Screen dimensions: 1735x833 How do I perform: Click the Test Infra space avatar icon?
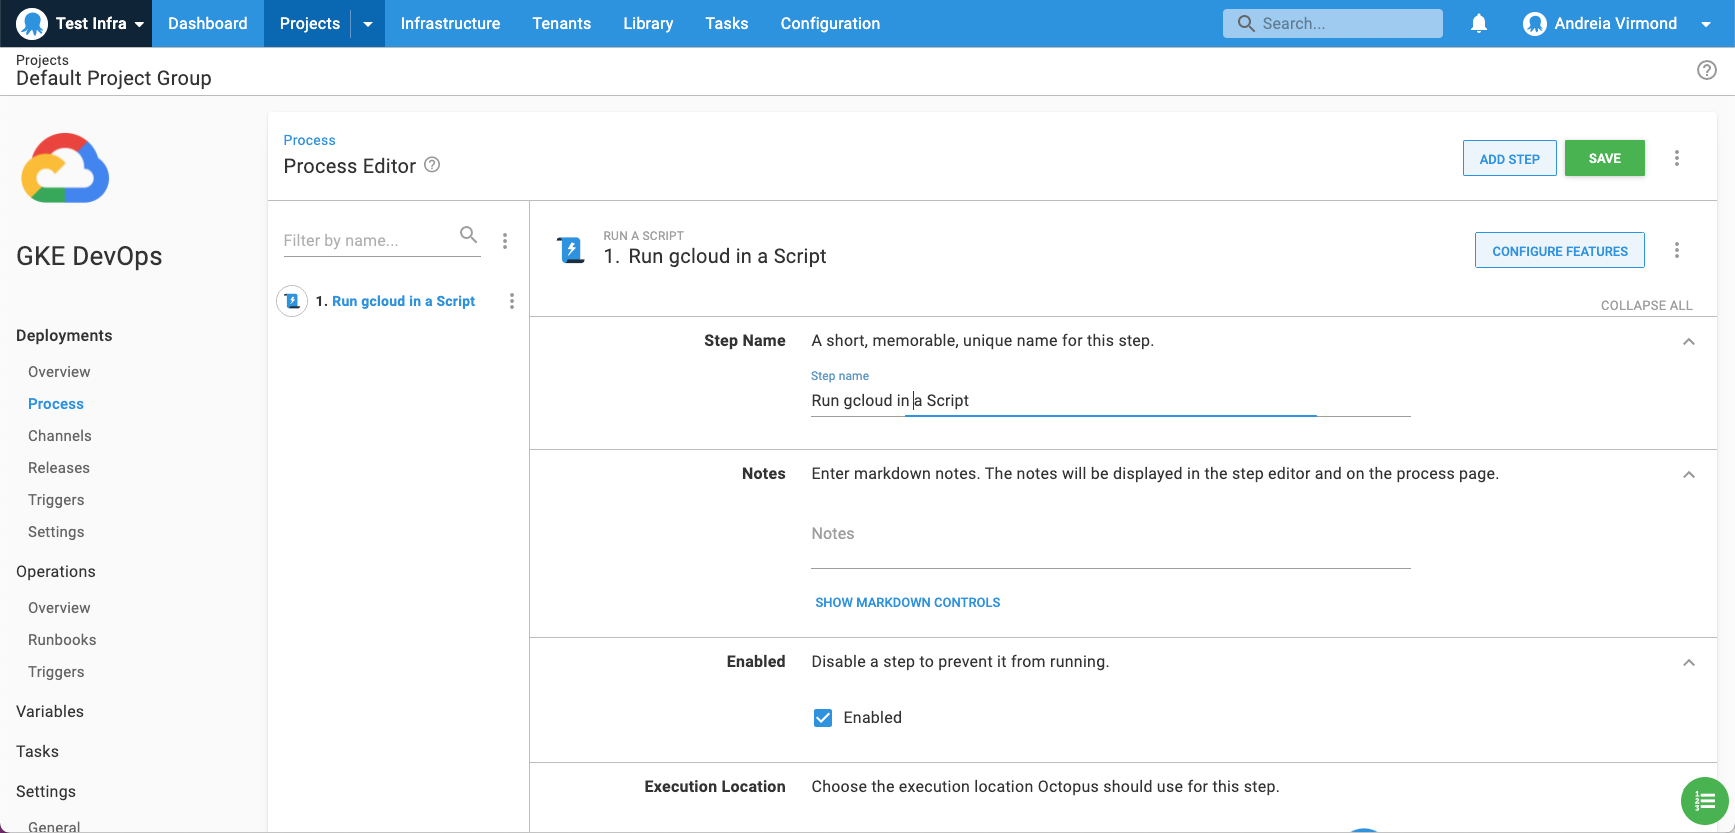click(x=32, y=23)
